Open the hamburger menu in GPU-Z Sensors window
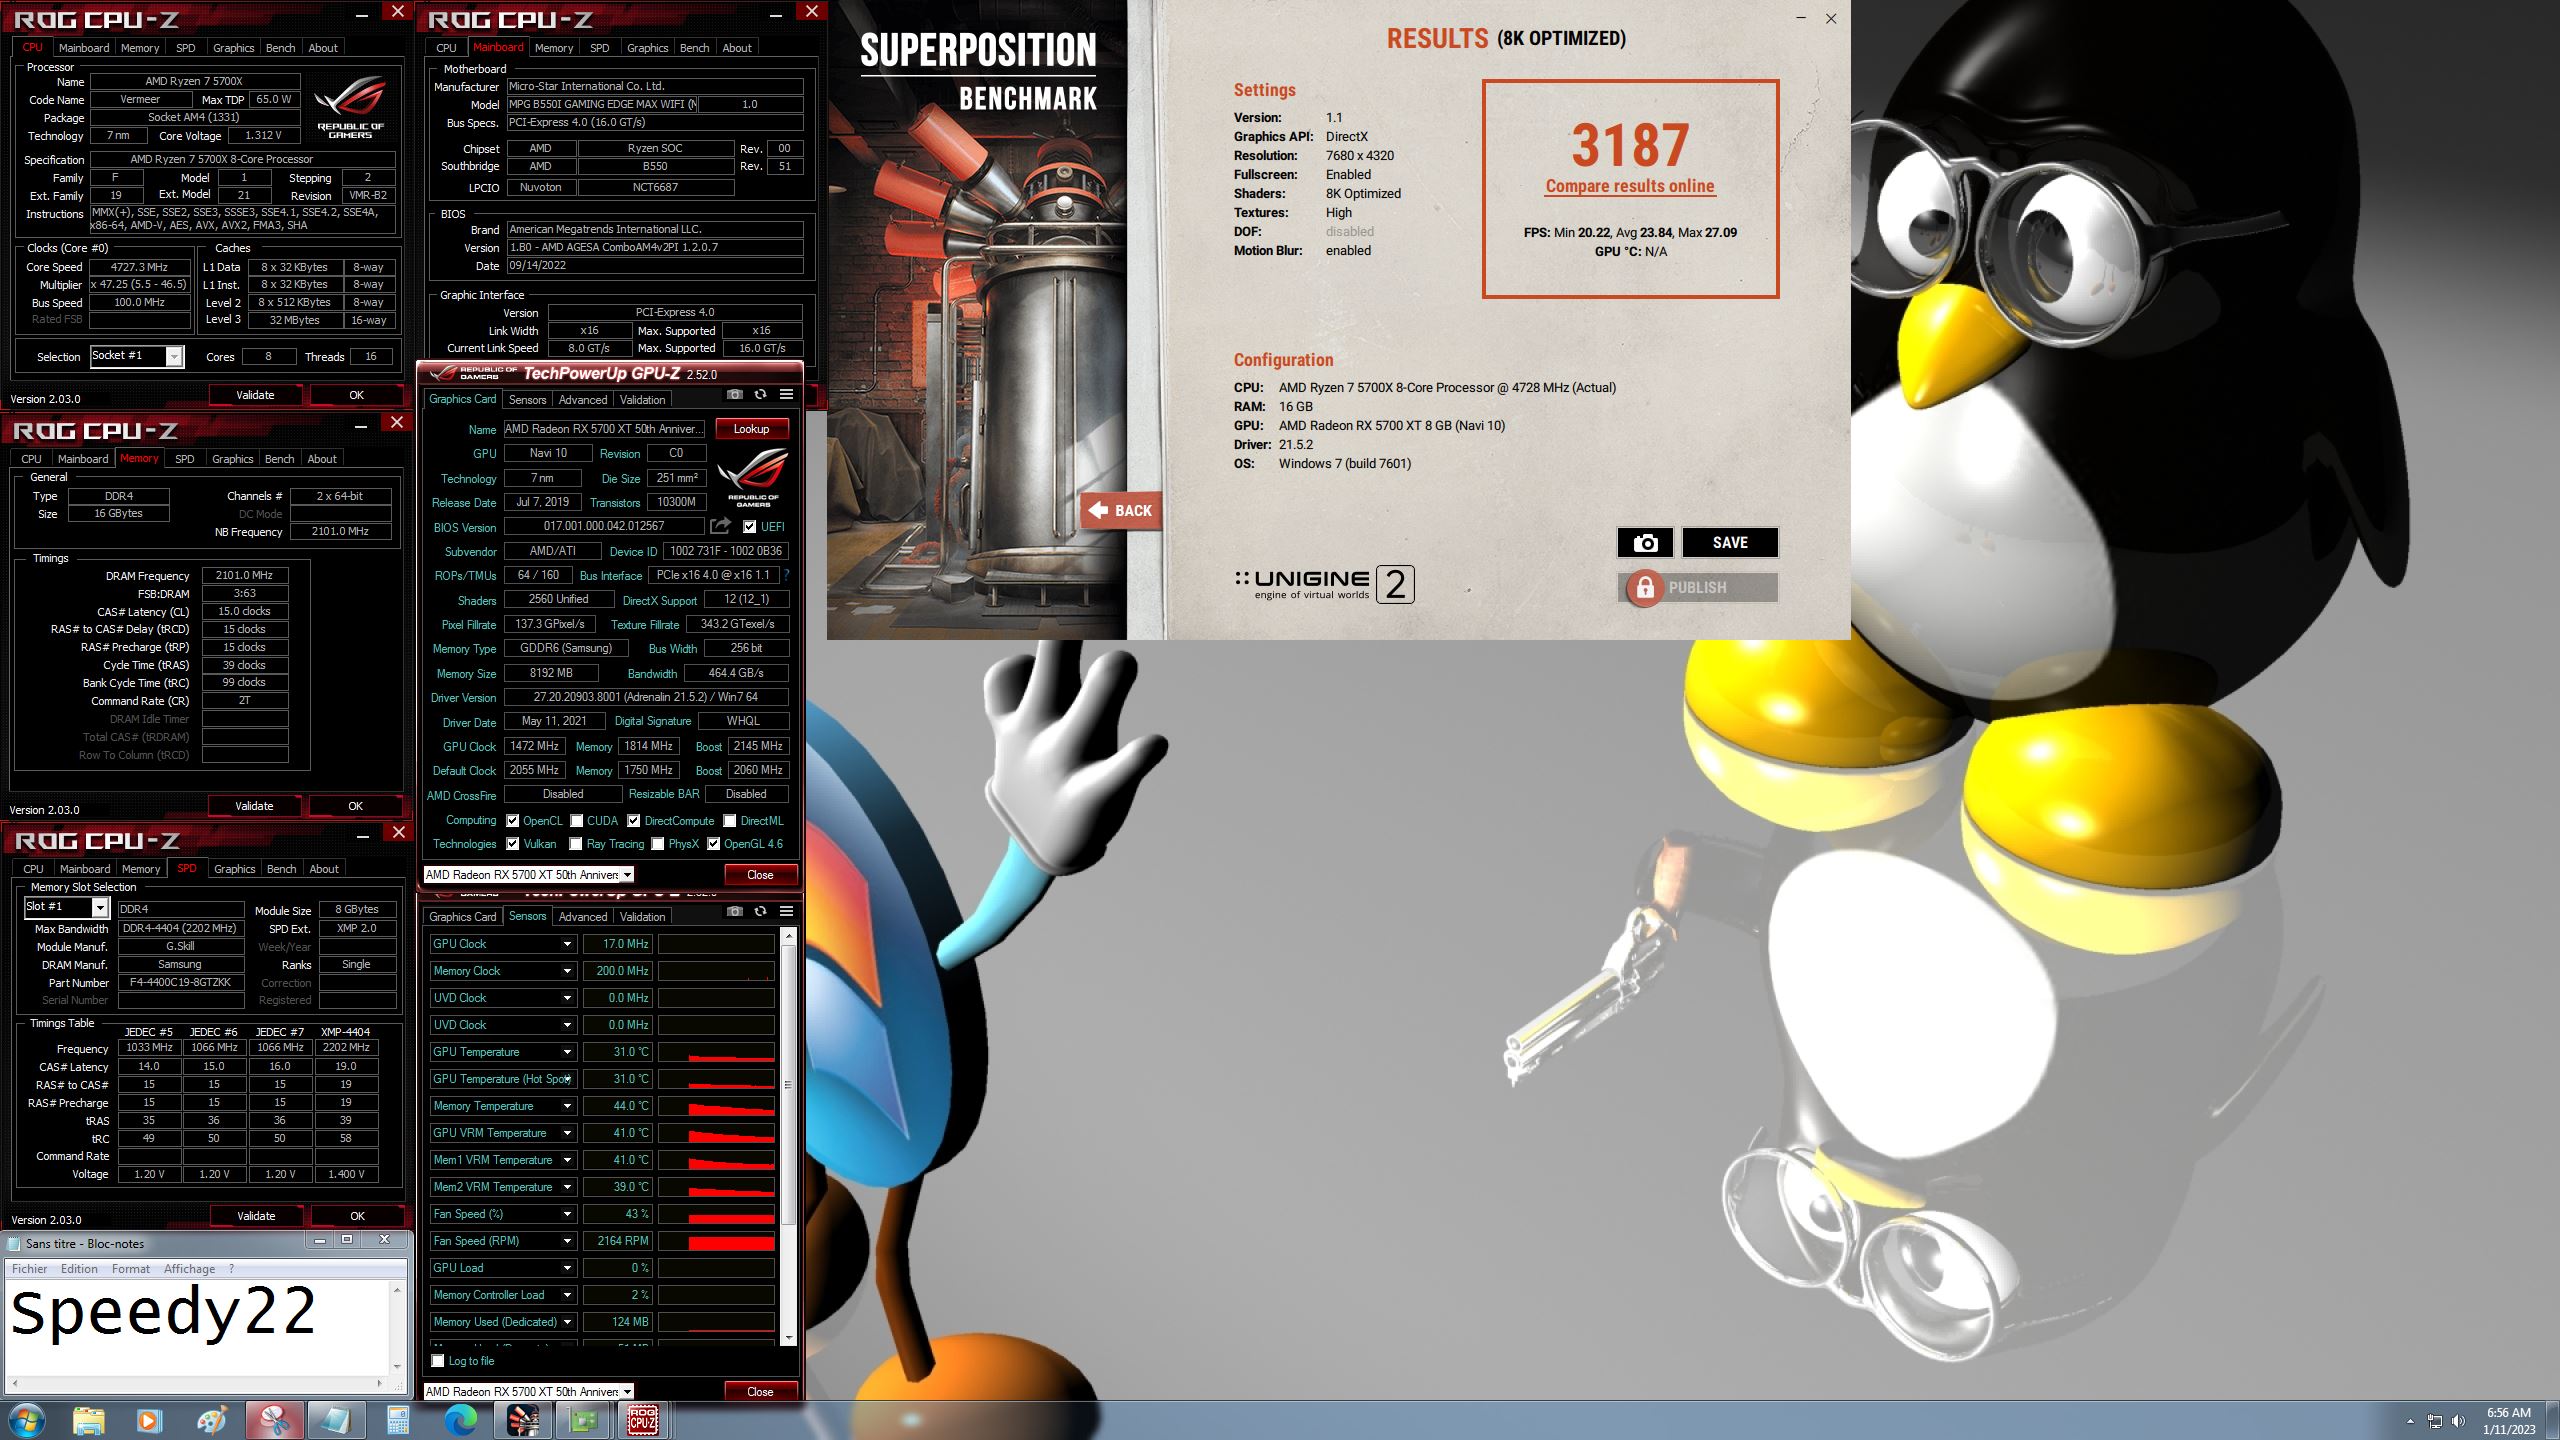The width and height of the screenshot is (2560, 1440). click(x=786, y=911)
